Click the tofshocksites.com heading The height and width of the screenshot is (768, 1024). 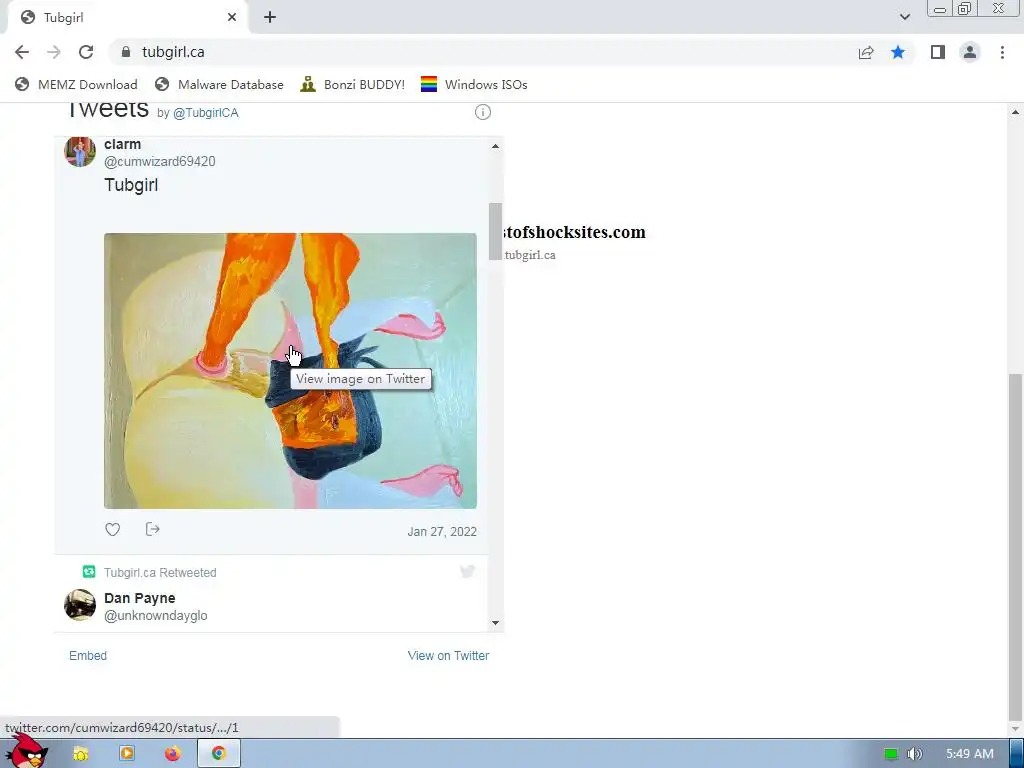(x=574, y=232)
